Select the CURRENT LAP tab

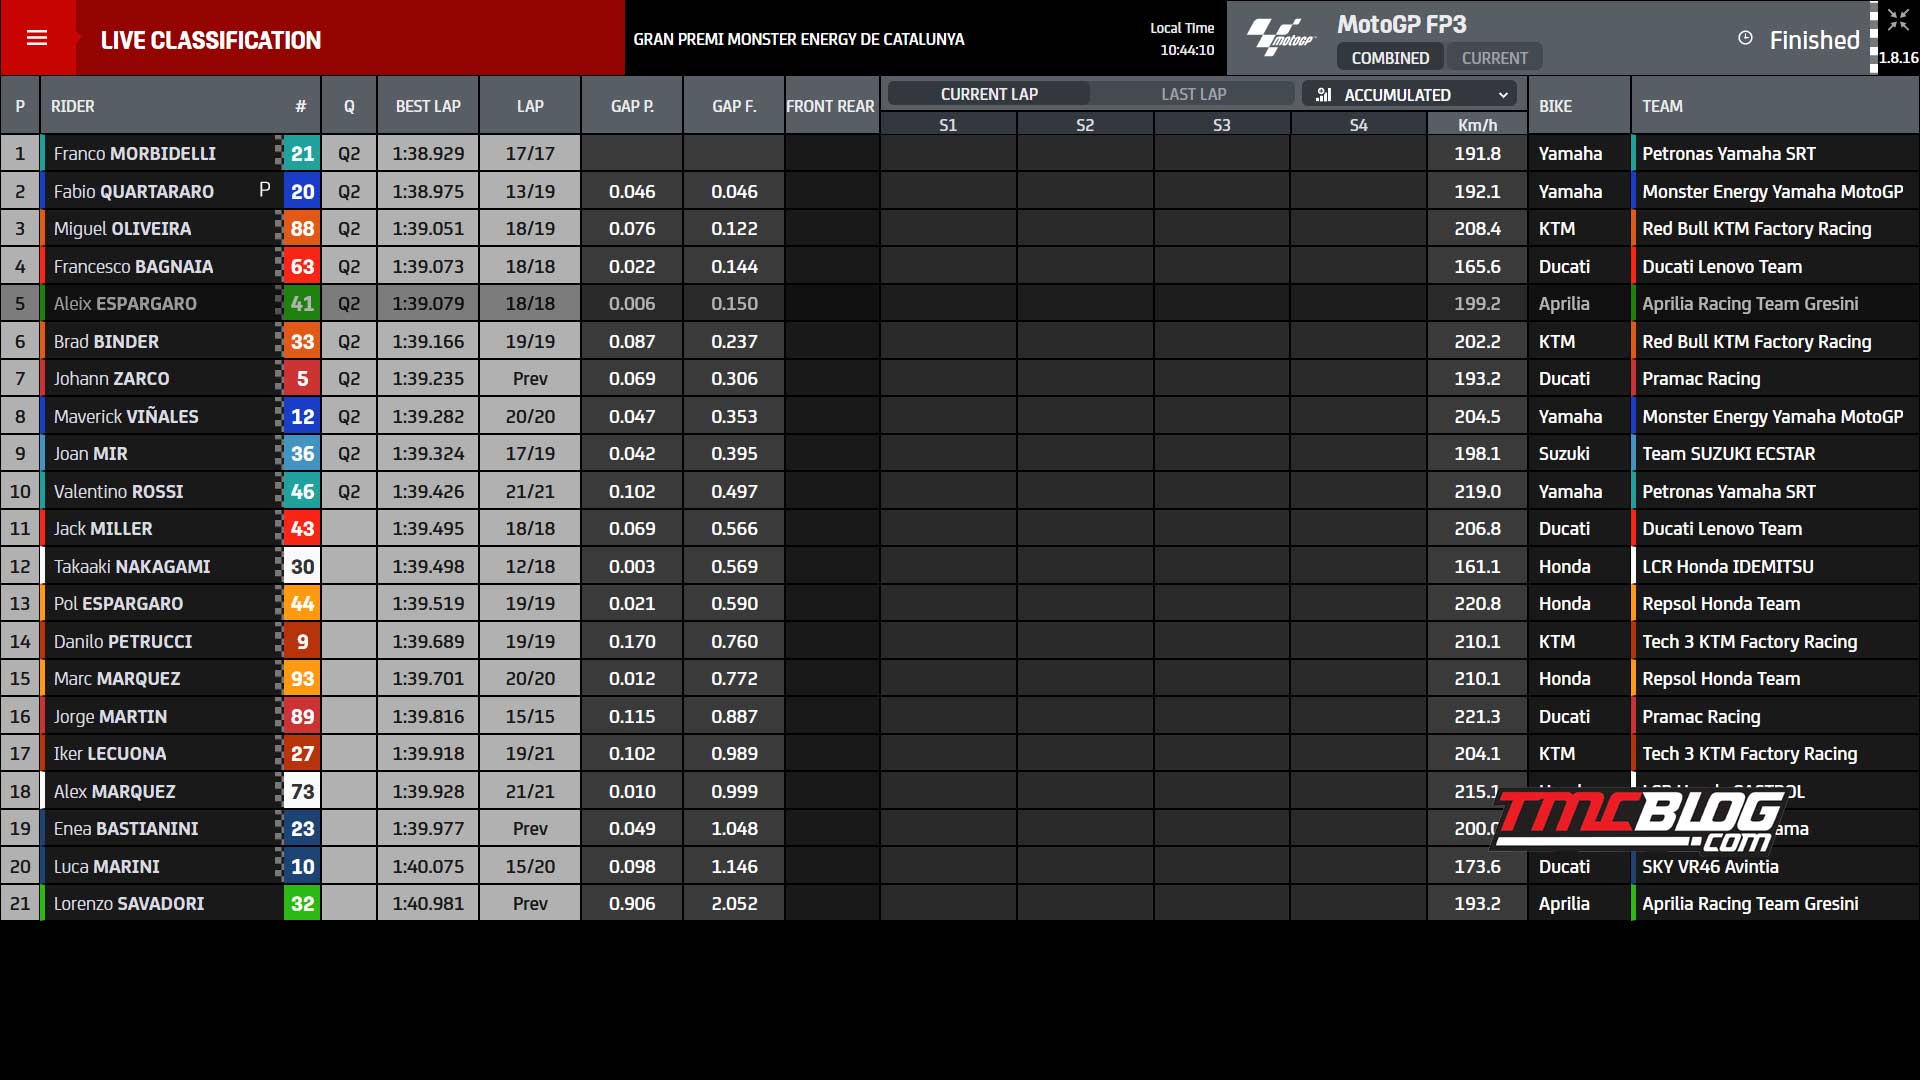point(989,94)
